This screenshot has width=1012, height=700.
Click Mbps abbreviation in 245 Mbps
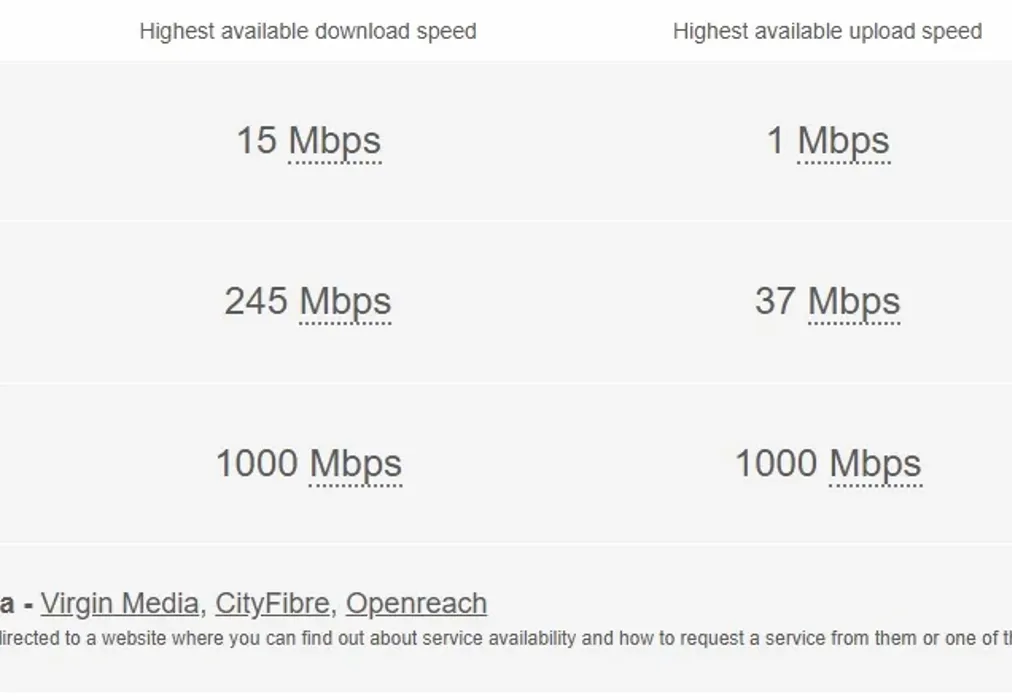pos(345,302)
